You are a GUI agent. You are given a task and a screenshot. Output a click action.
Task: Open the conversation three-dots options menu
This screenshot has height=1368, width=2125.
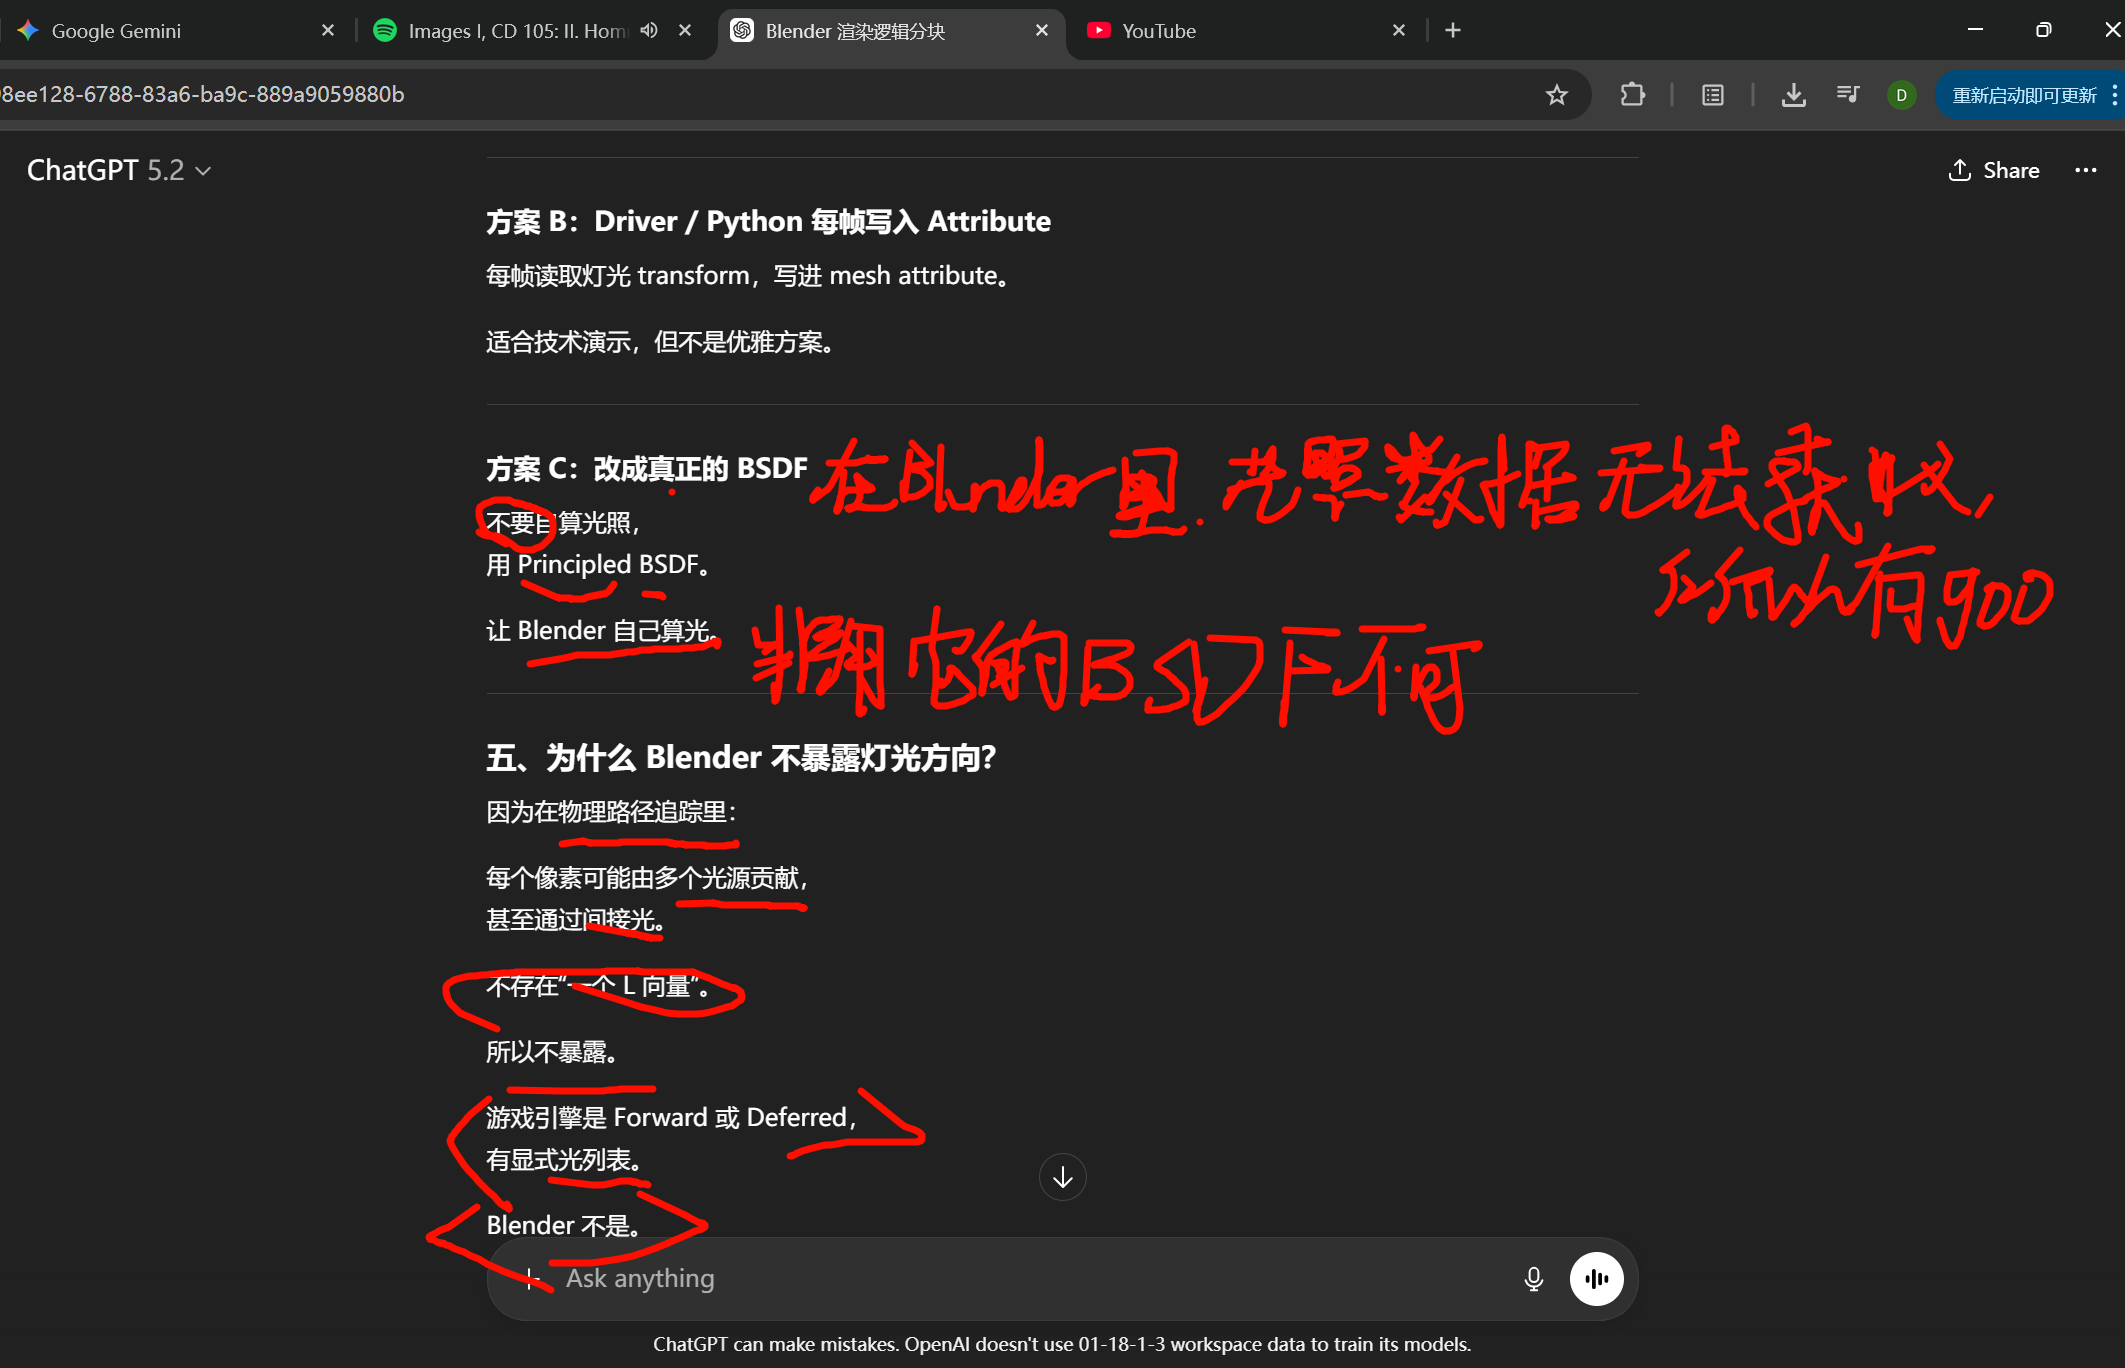[2085, 170]
